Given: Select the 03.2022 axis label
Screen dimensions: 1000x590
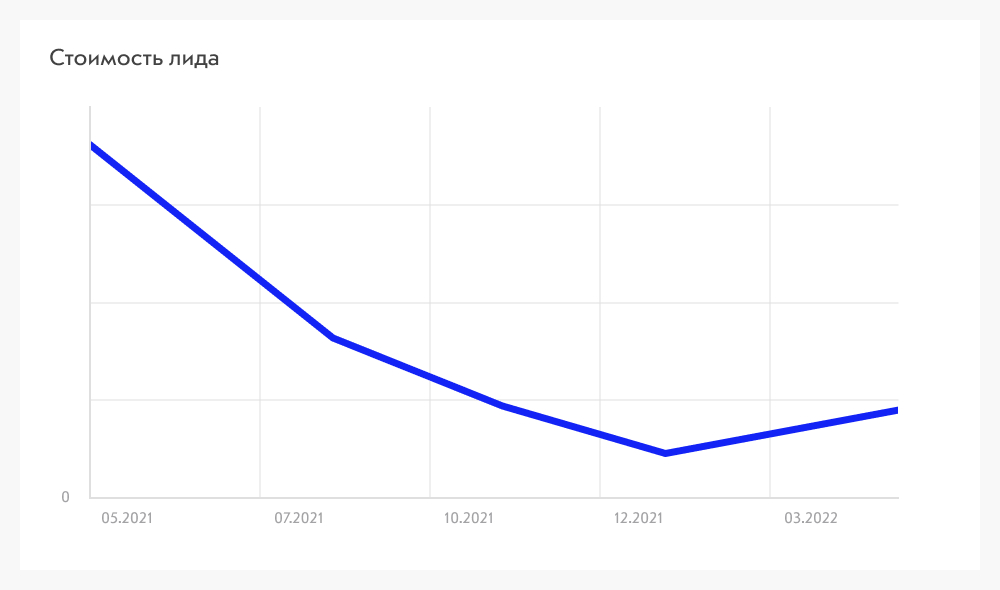Looking at the screenshot, I should (811, 518).
